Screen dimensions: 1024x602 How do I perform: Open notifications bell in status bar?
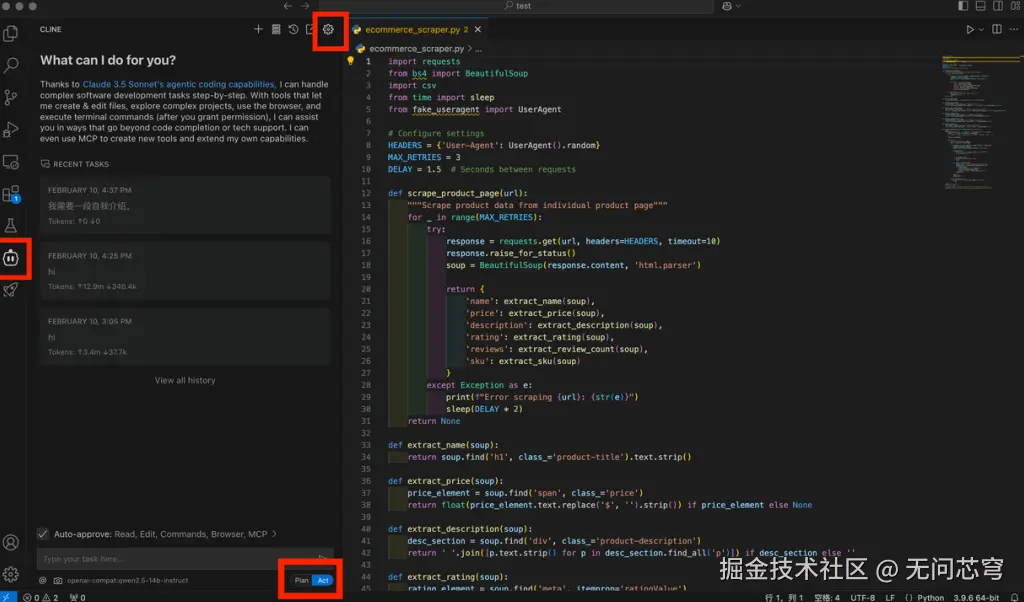pos(1015,597)
